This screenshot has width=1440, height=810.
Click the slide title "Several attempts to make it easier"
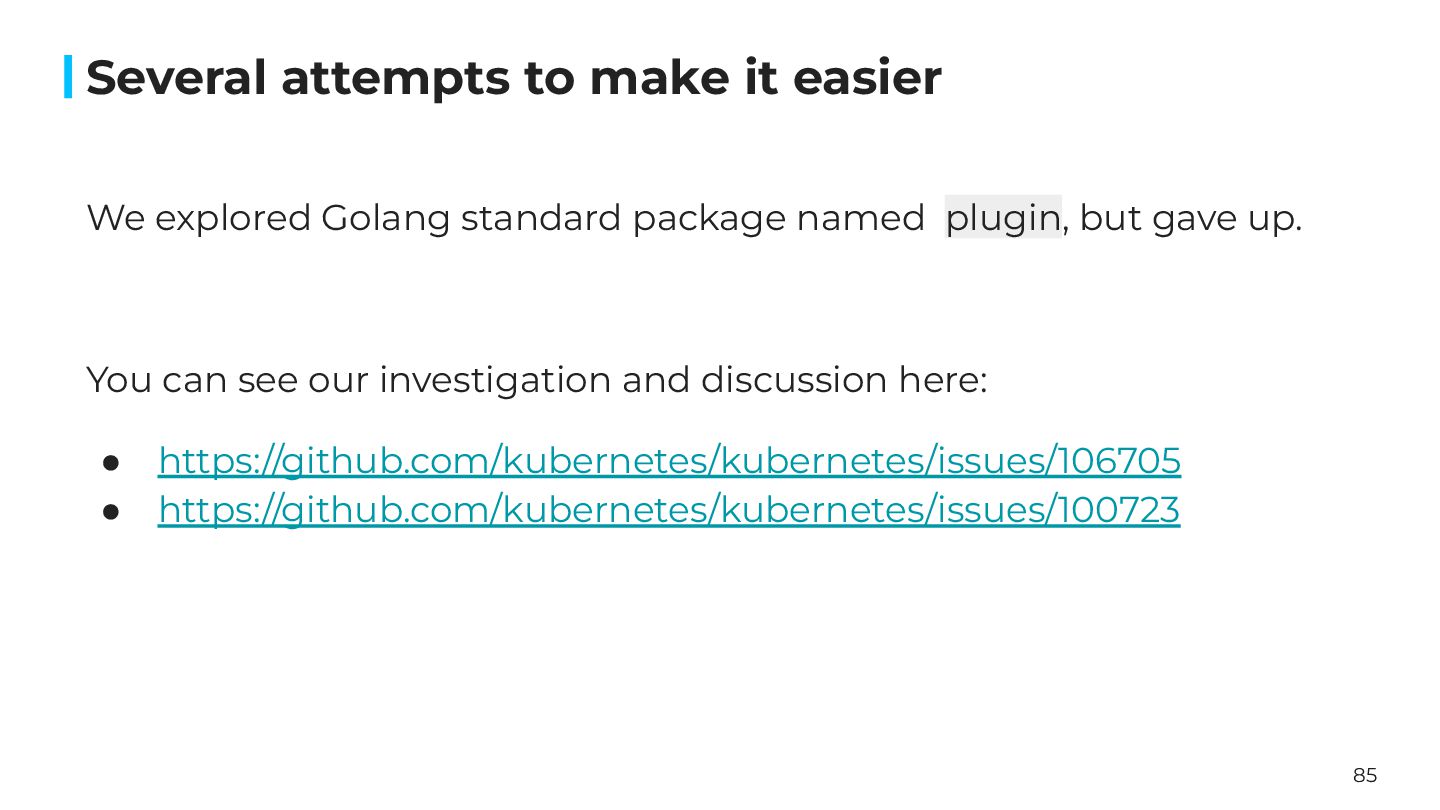513,78
